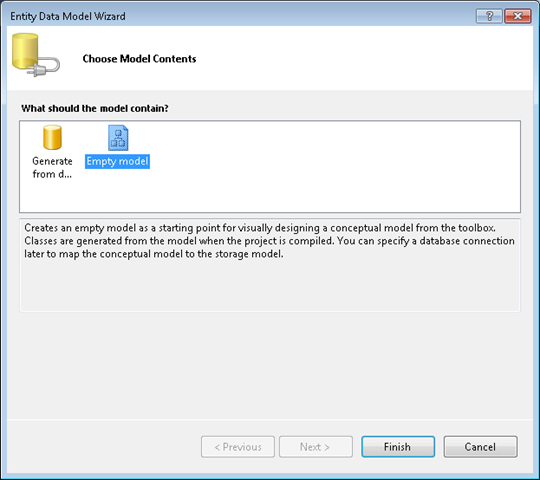Click the What should the model contain? label
This screenshot has height=480, width=540.
point(95,108)
